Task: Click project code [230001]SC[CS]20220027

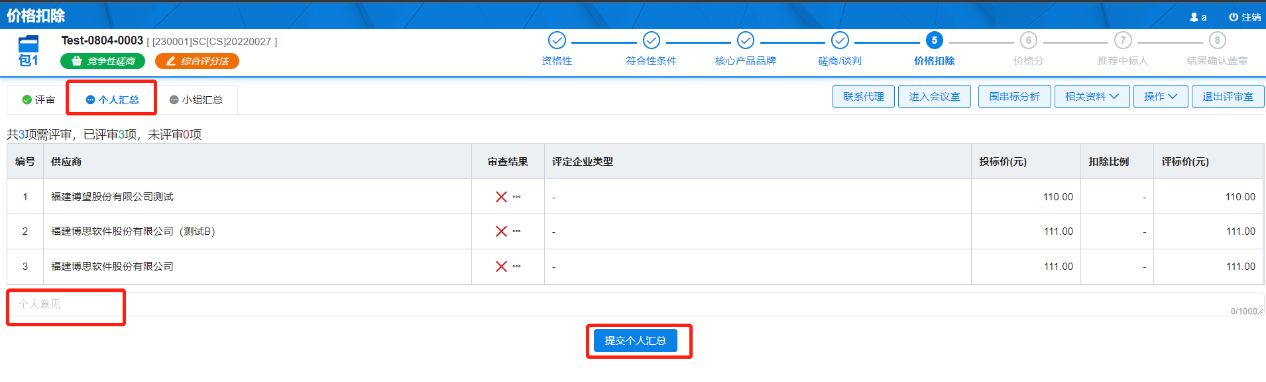Action: pyautogui.click(x=212, y=41)
